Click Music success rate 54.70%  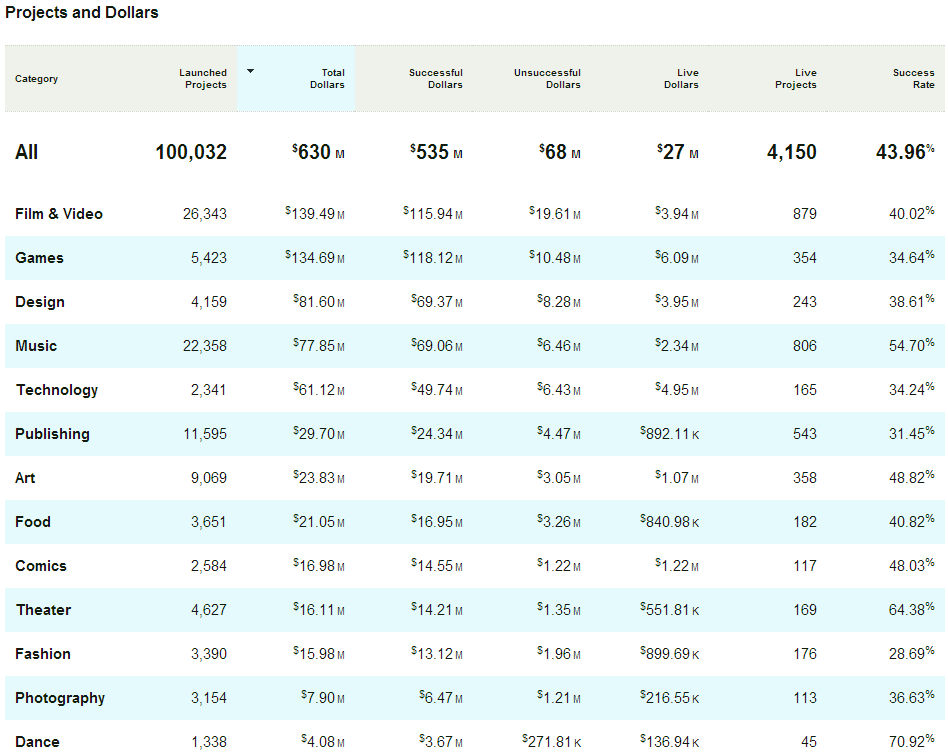(912, 346)
